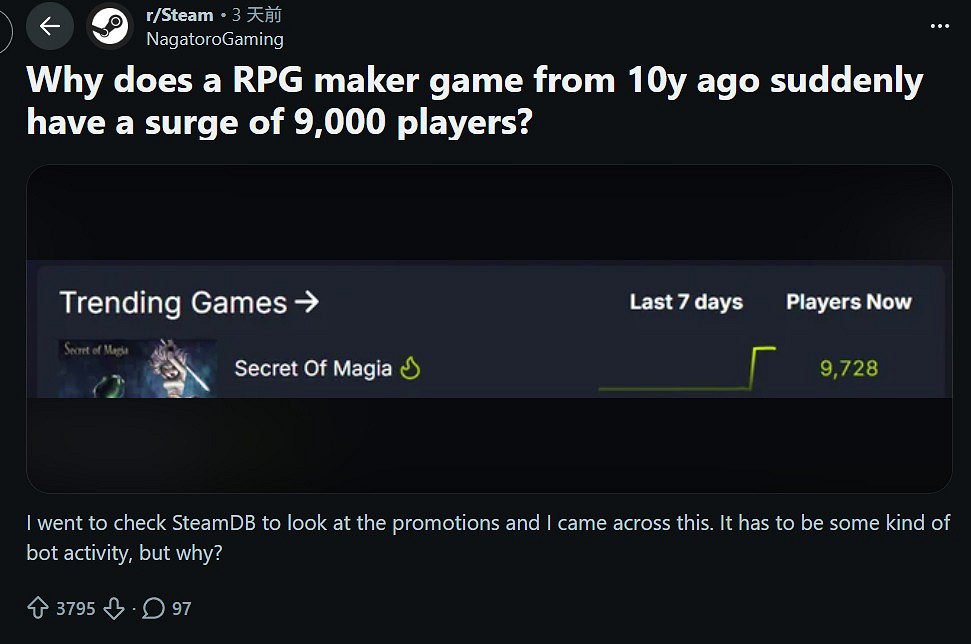Viewport: 971px width, 644px height.
Task: Click the post title about RPG maker game
Action: tap(474, 100)
